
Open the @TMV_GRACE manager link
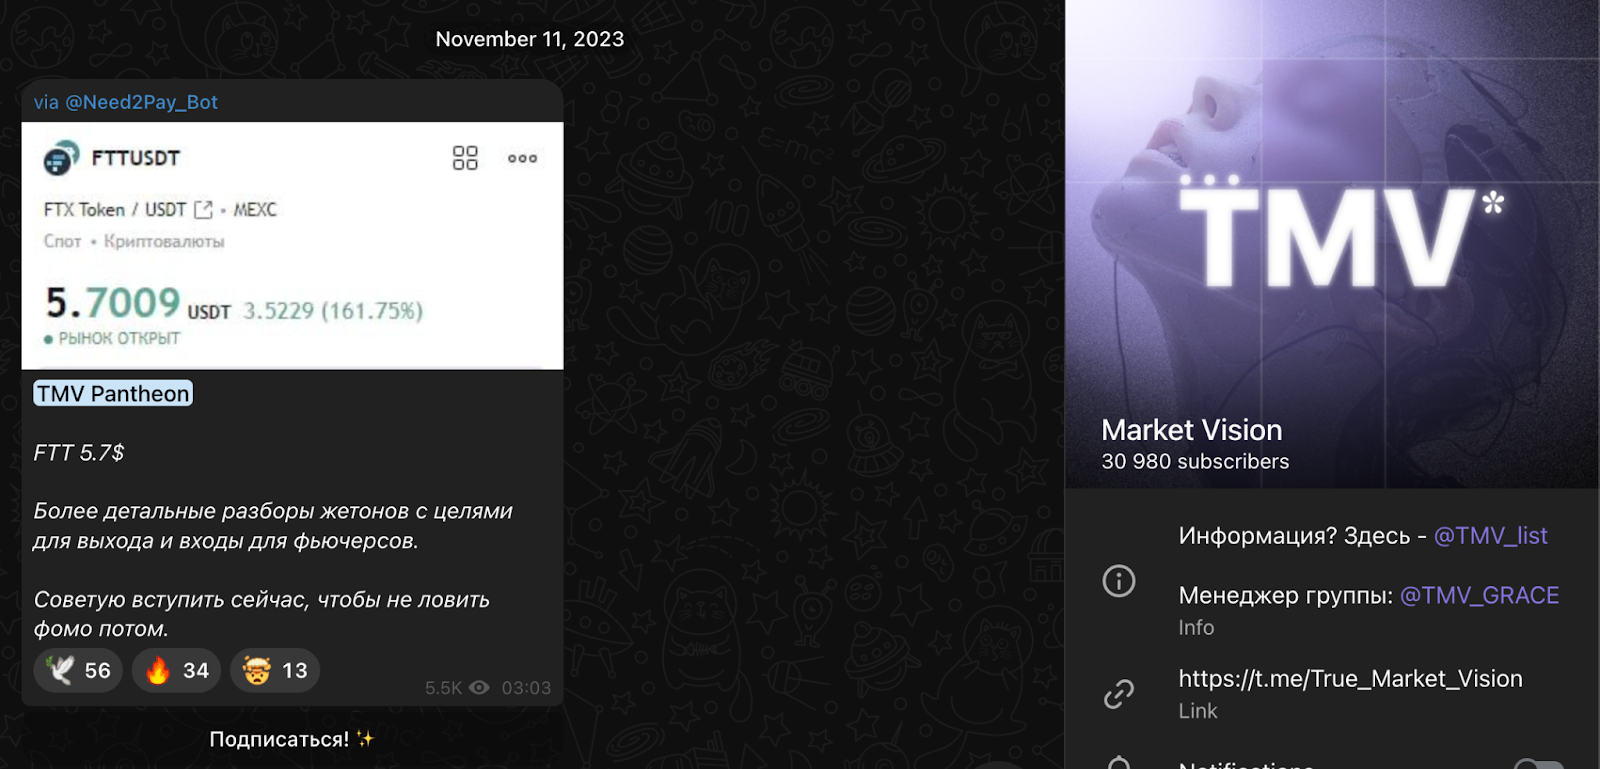pos(1480,596)
